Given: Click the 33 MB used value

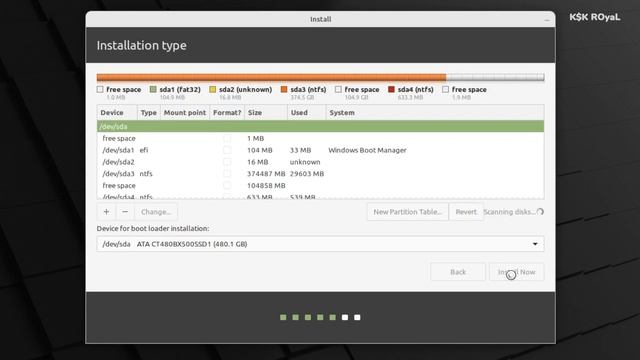Looking at the screenshot, I should [x=300, y=150].
